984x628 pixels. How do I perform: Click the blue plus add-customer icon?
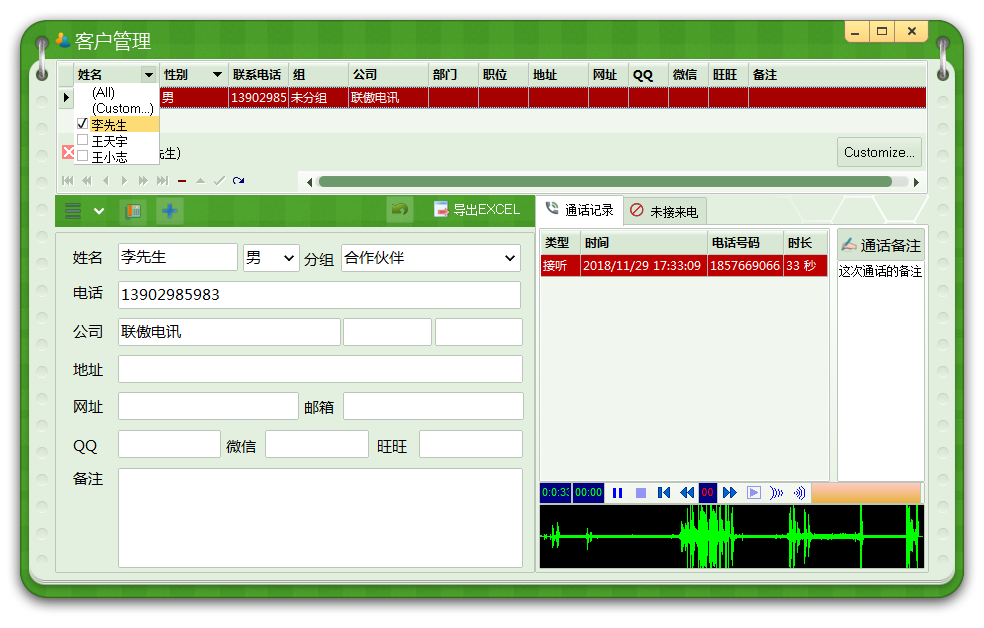pos(169,211)
